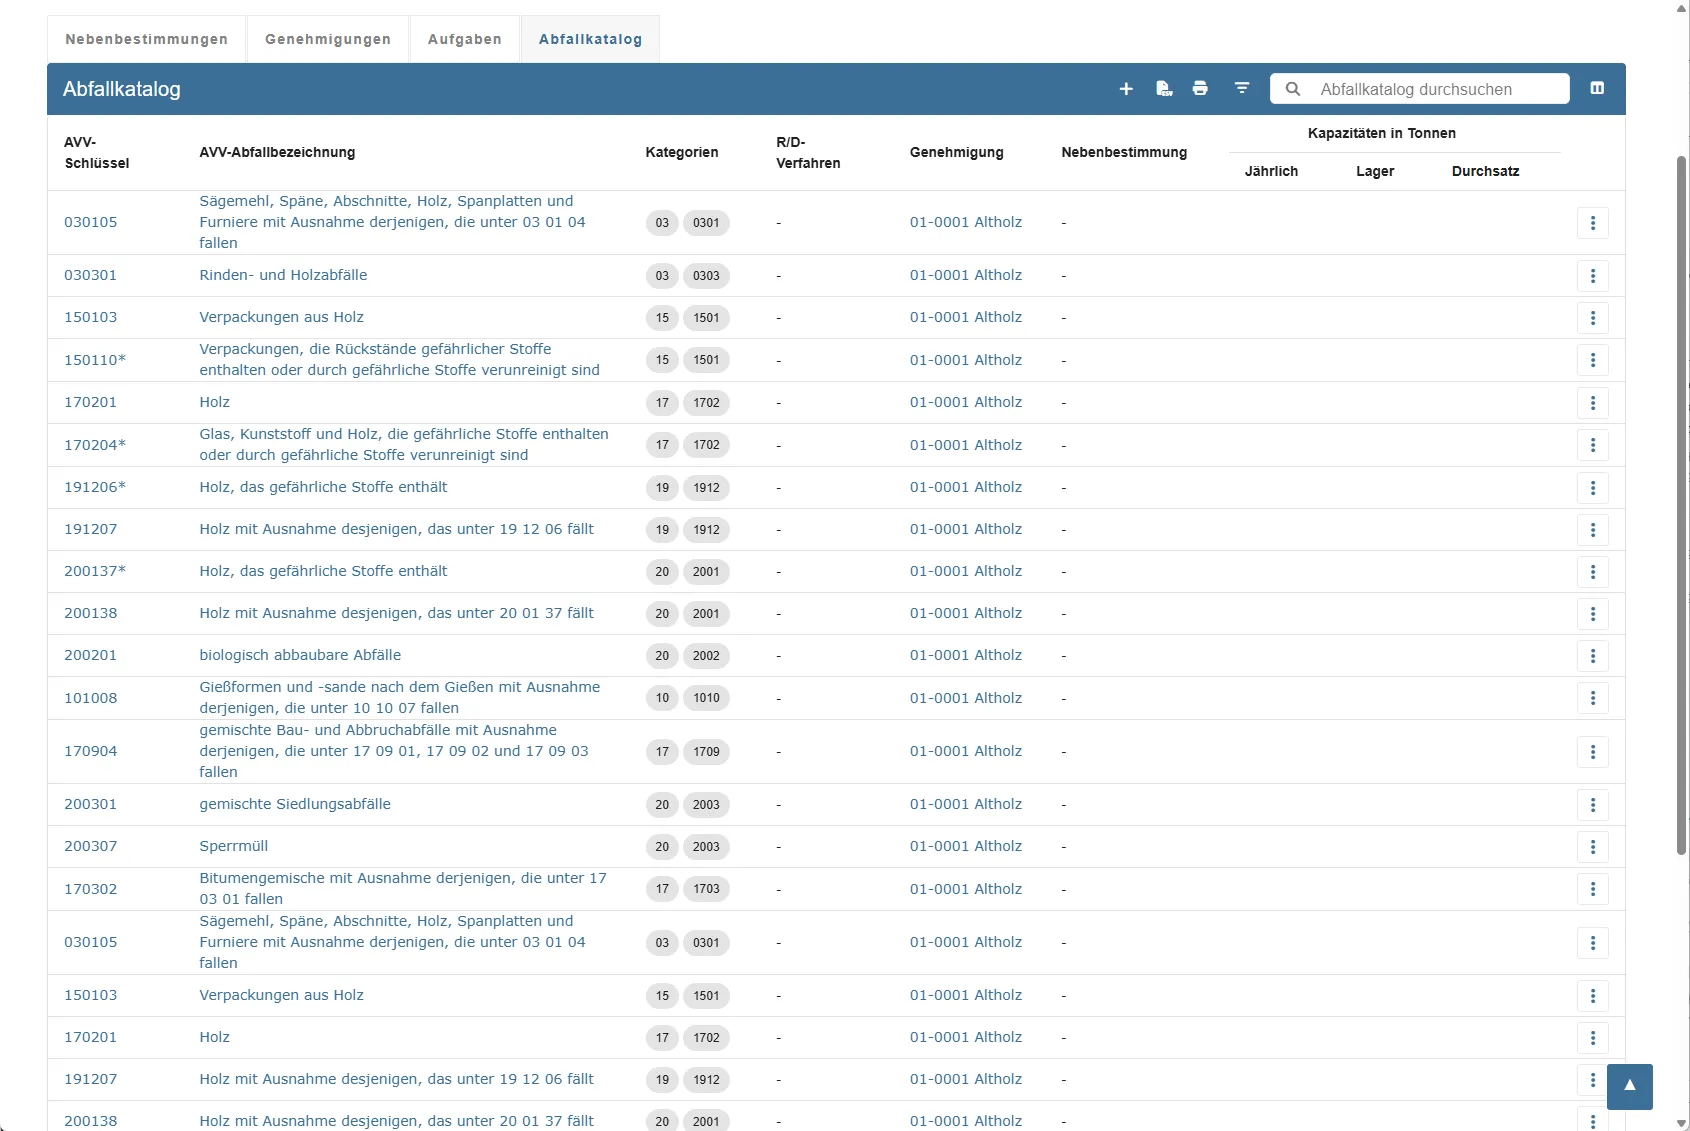
Task: Open AVV key 101008
Action: click(x=91, y=698)
